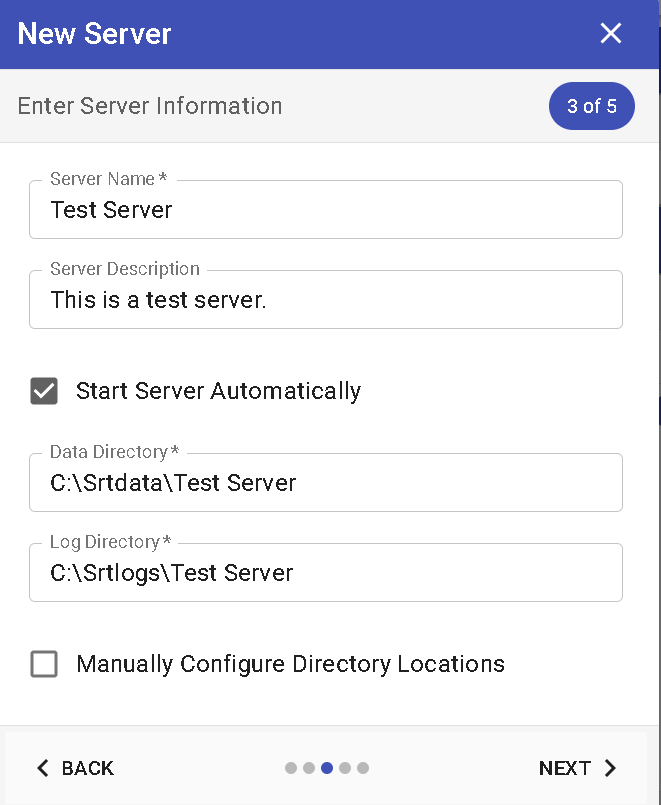Click the left-pointing back chevron icon
This screenshot has height=805, width=661.
(41, 768)
